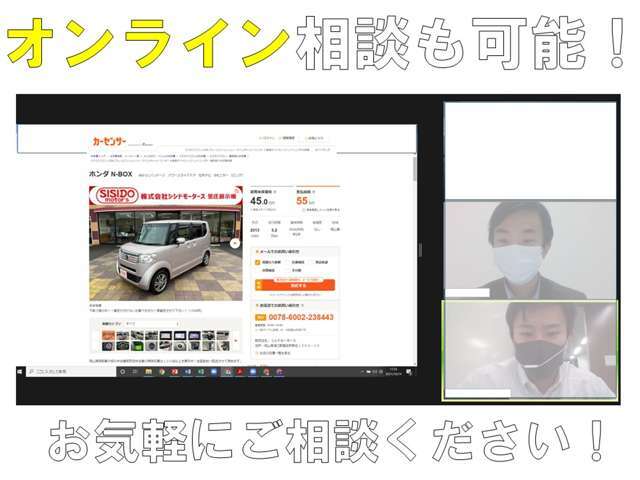This screenshot has height=480, width=640.
Task: Open Task View from taskbar
Action: [135, 372]
